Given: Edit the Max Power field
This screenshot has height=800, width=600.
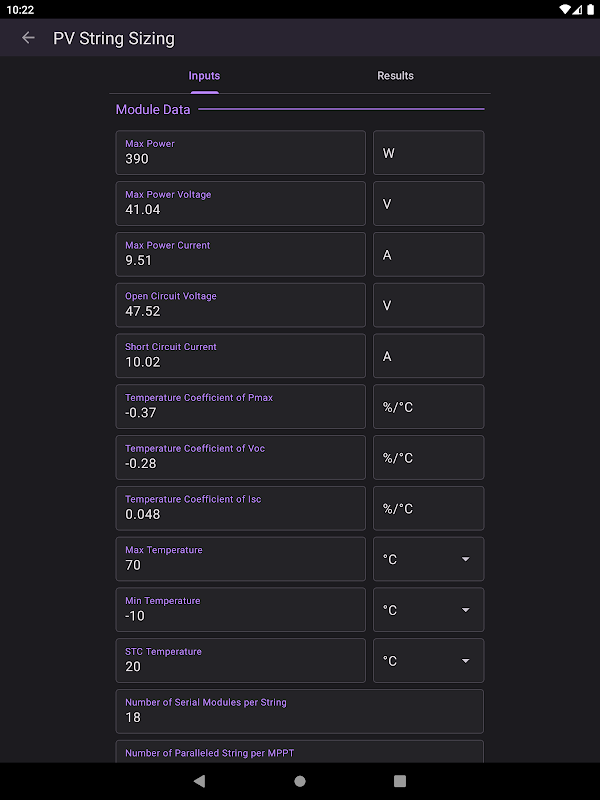Looking at the screenshot, I should 240,153.
